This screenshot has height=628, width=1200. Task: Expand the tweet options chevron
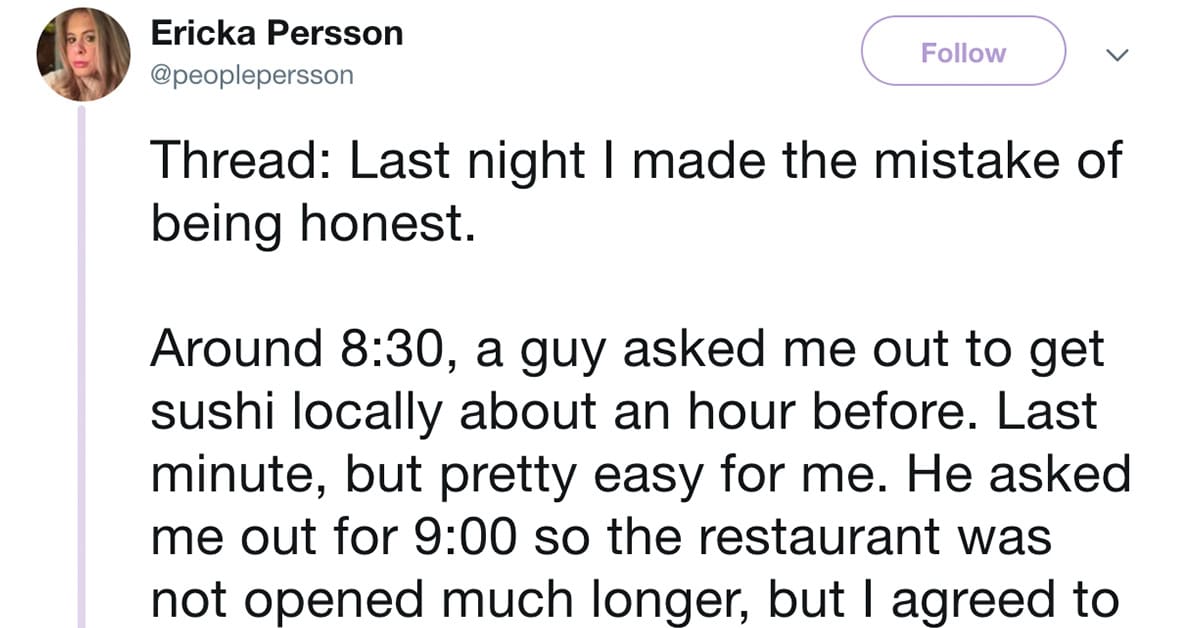coord(1118,55)
